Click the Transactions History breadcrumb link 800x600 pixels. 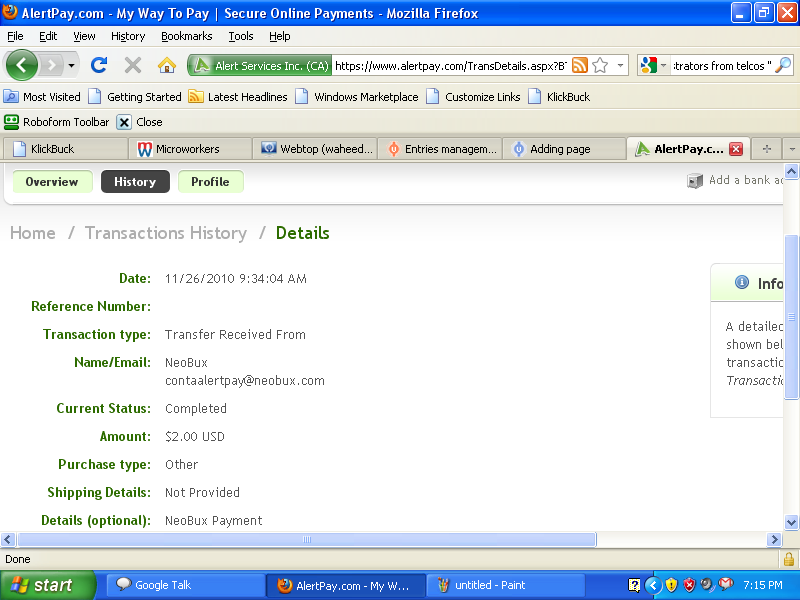[x=166, y=233]
